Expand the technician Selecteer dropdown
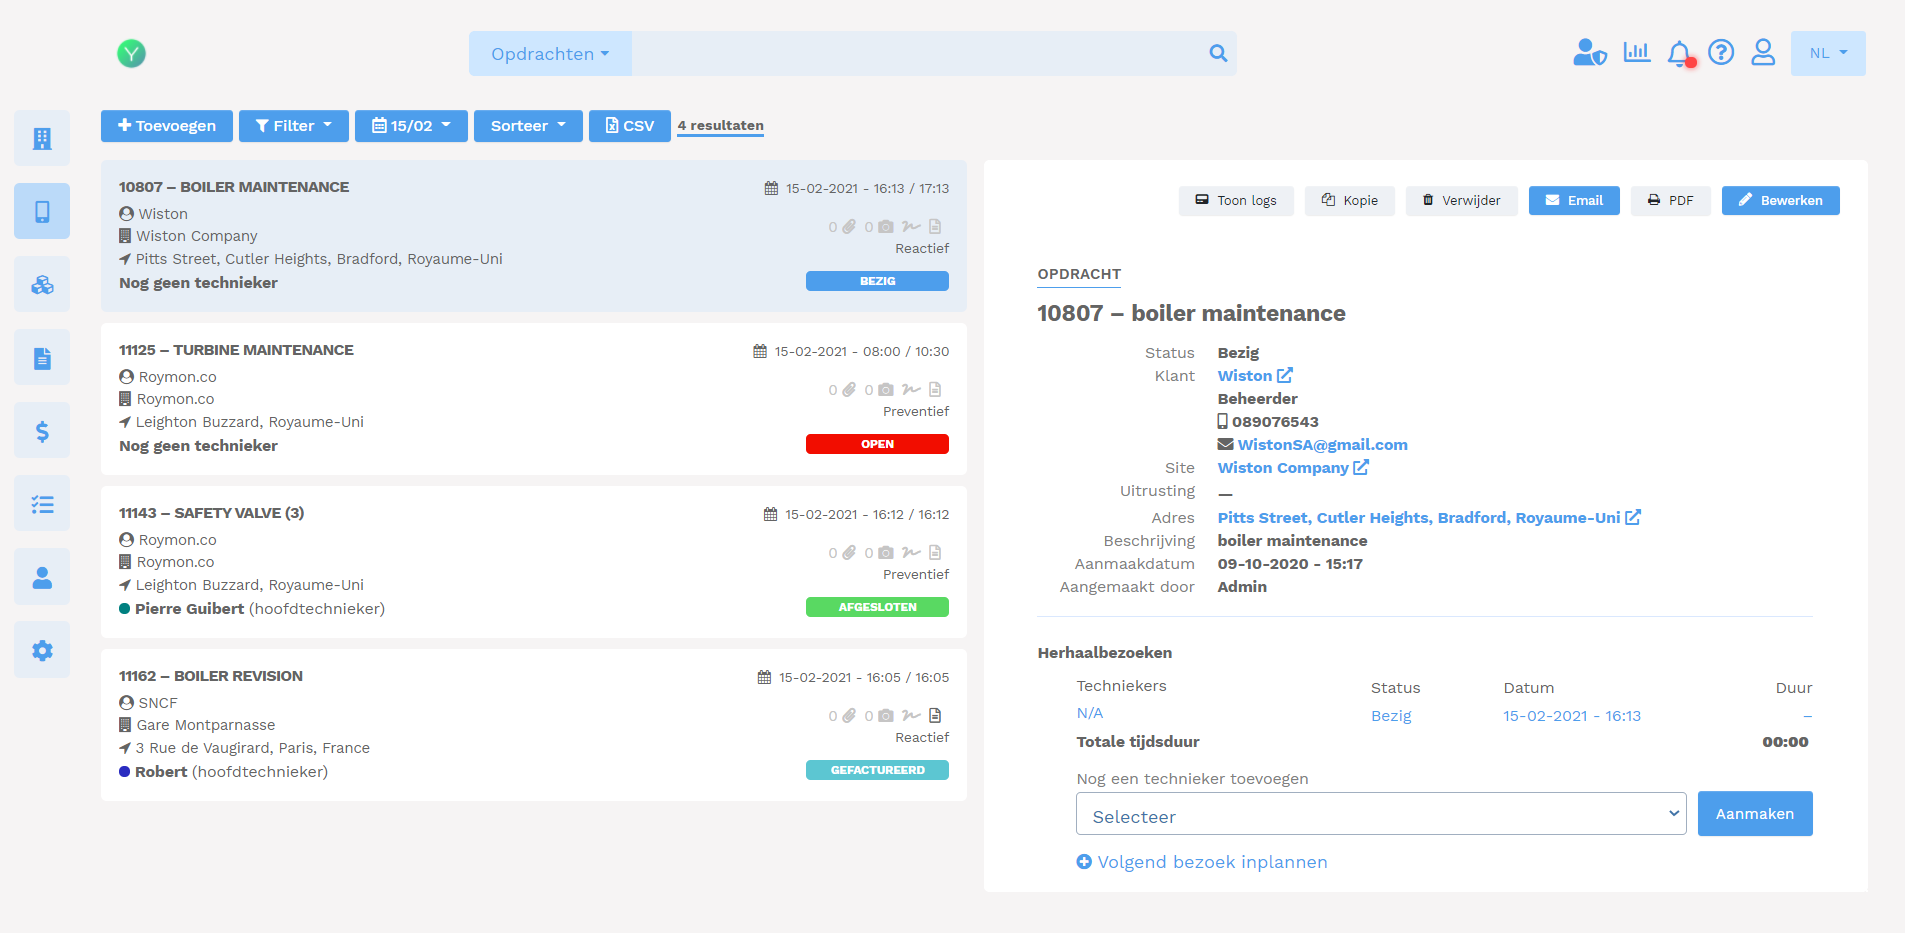Screen dimensions: 1905x933 point(1380,814)
